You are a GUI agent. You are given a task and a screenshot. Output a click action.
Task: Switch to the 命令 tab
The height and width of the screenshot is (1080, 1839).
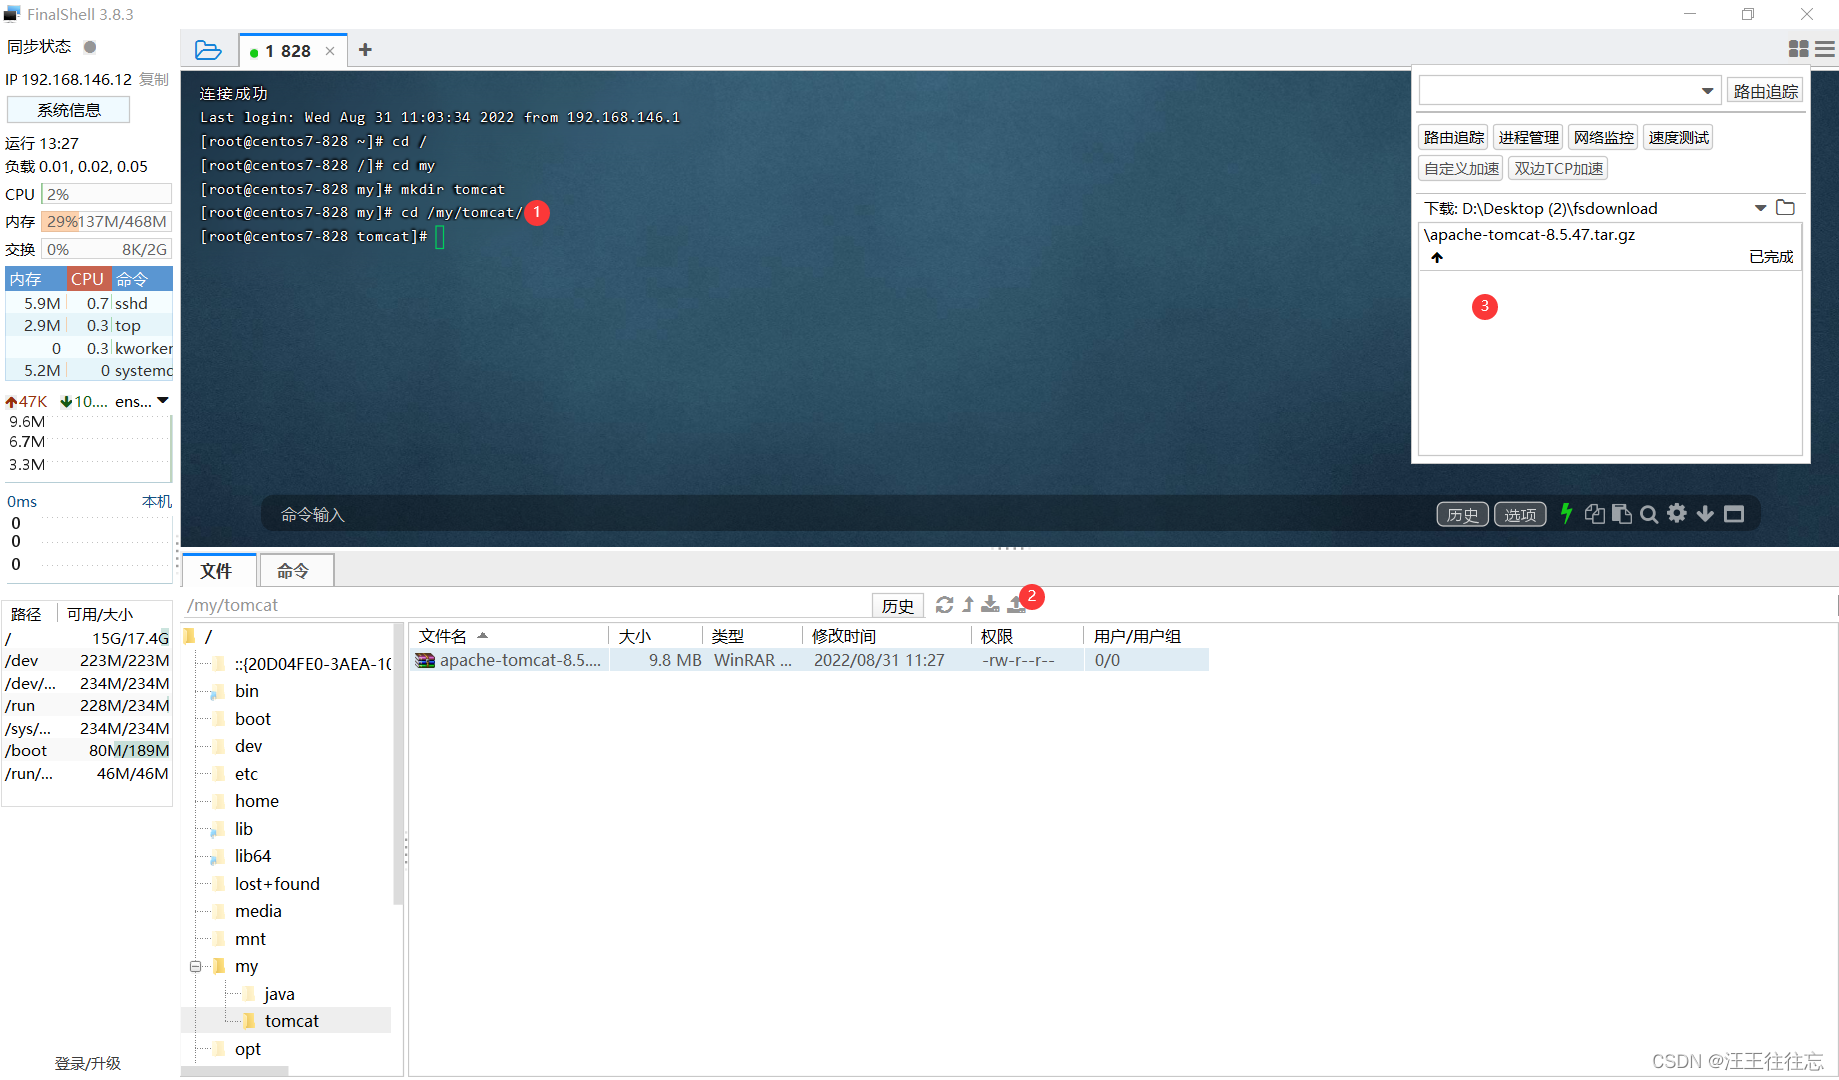click(294, 570)
